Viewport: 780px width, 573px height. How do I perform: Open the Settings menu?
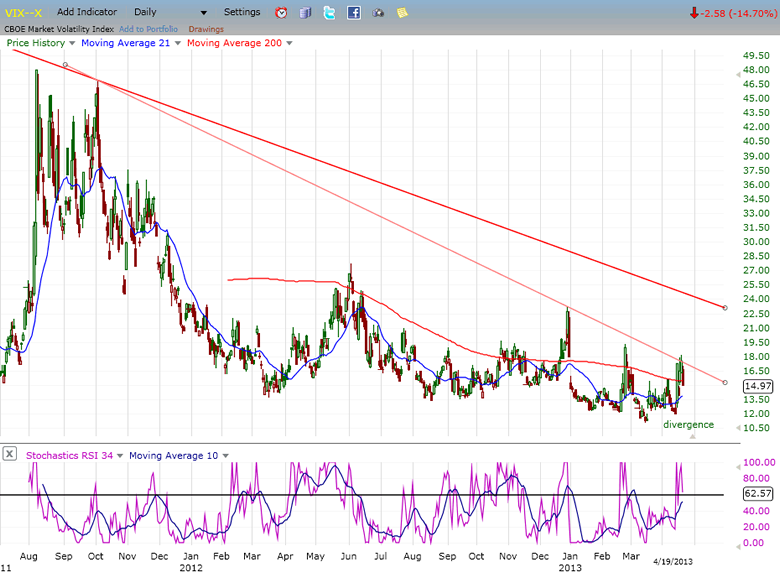pos(242,12)
